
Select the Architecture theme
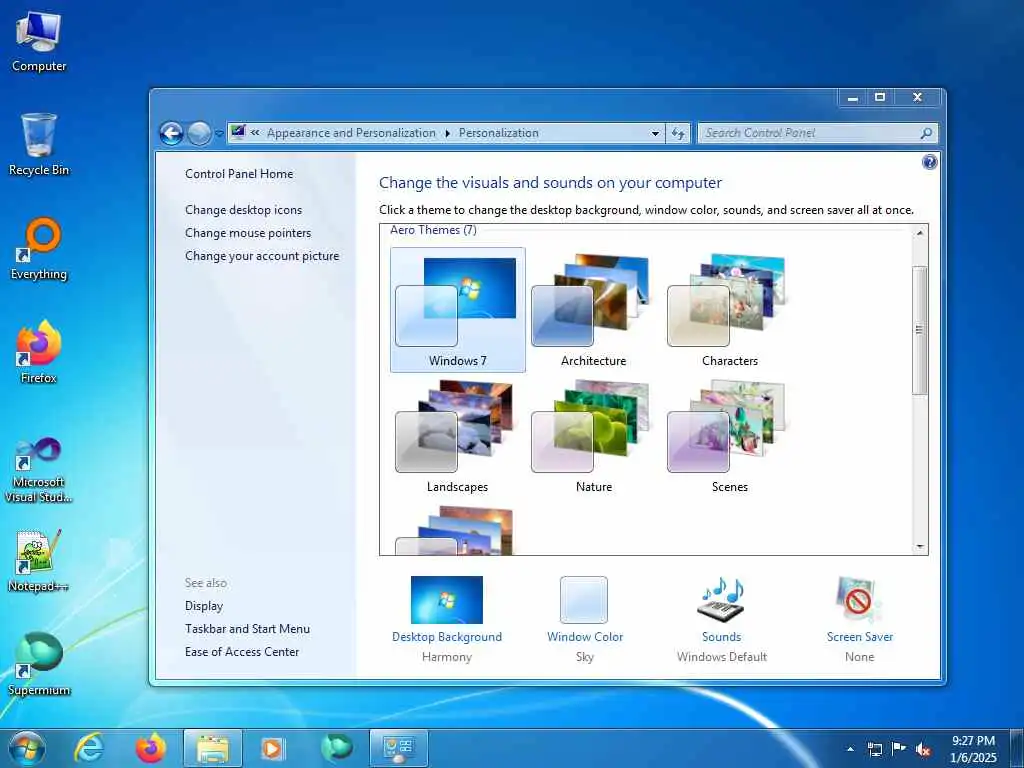pos(593,310)
